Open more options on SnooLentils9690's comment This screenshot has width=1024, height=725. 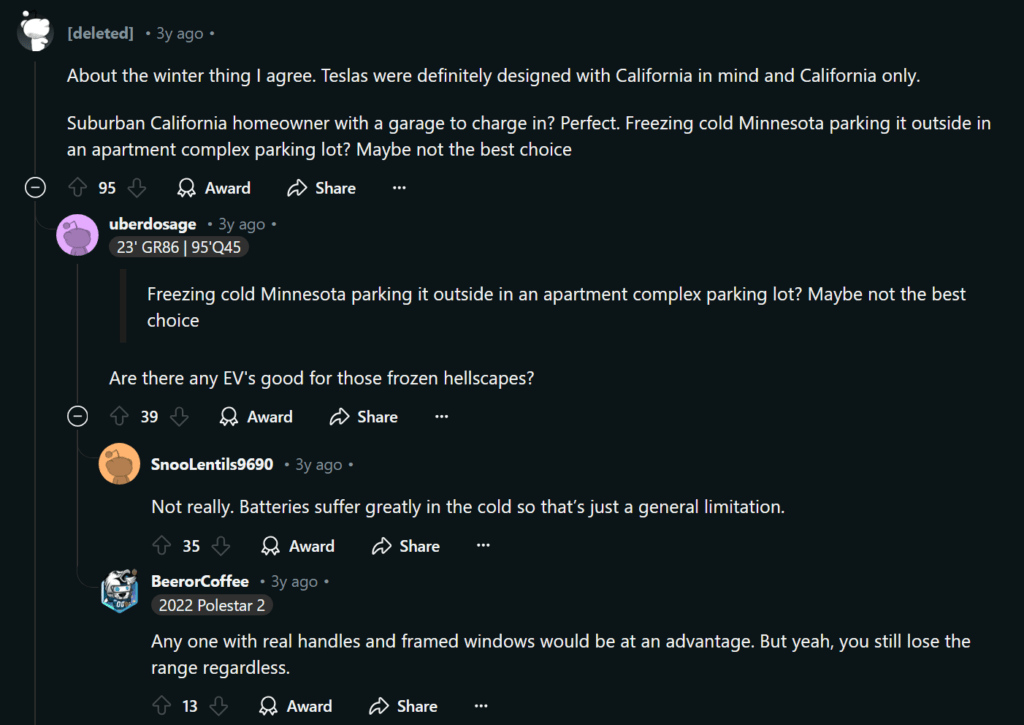coord(483,545)
